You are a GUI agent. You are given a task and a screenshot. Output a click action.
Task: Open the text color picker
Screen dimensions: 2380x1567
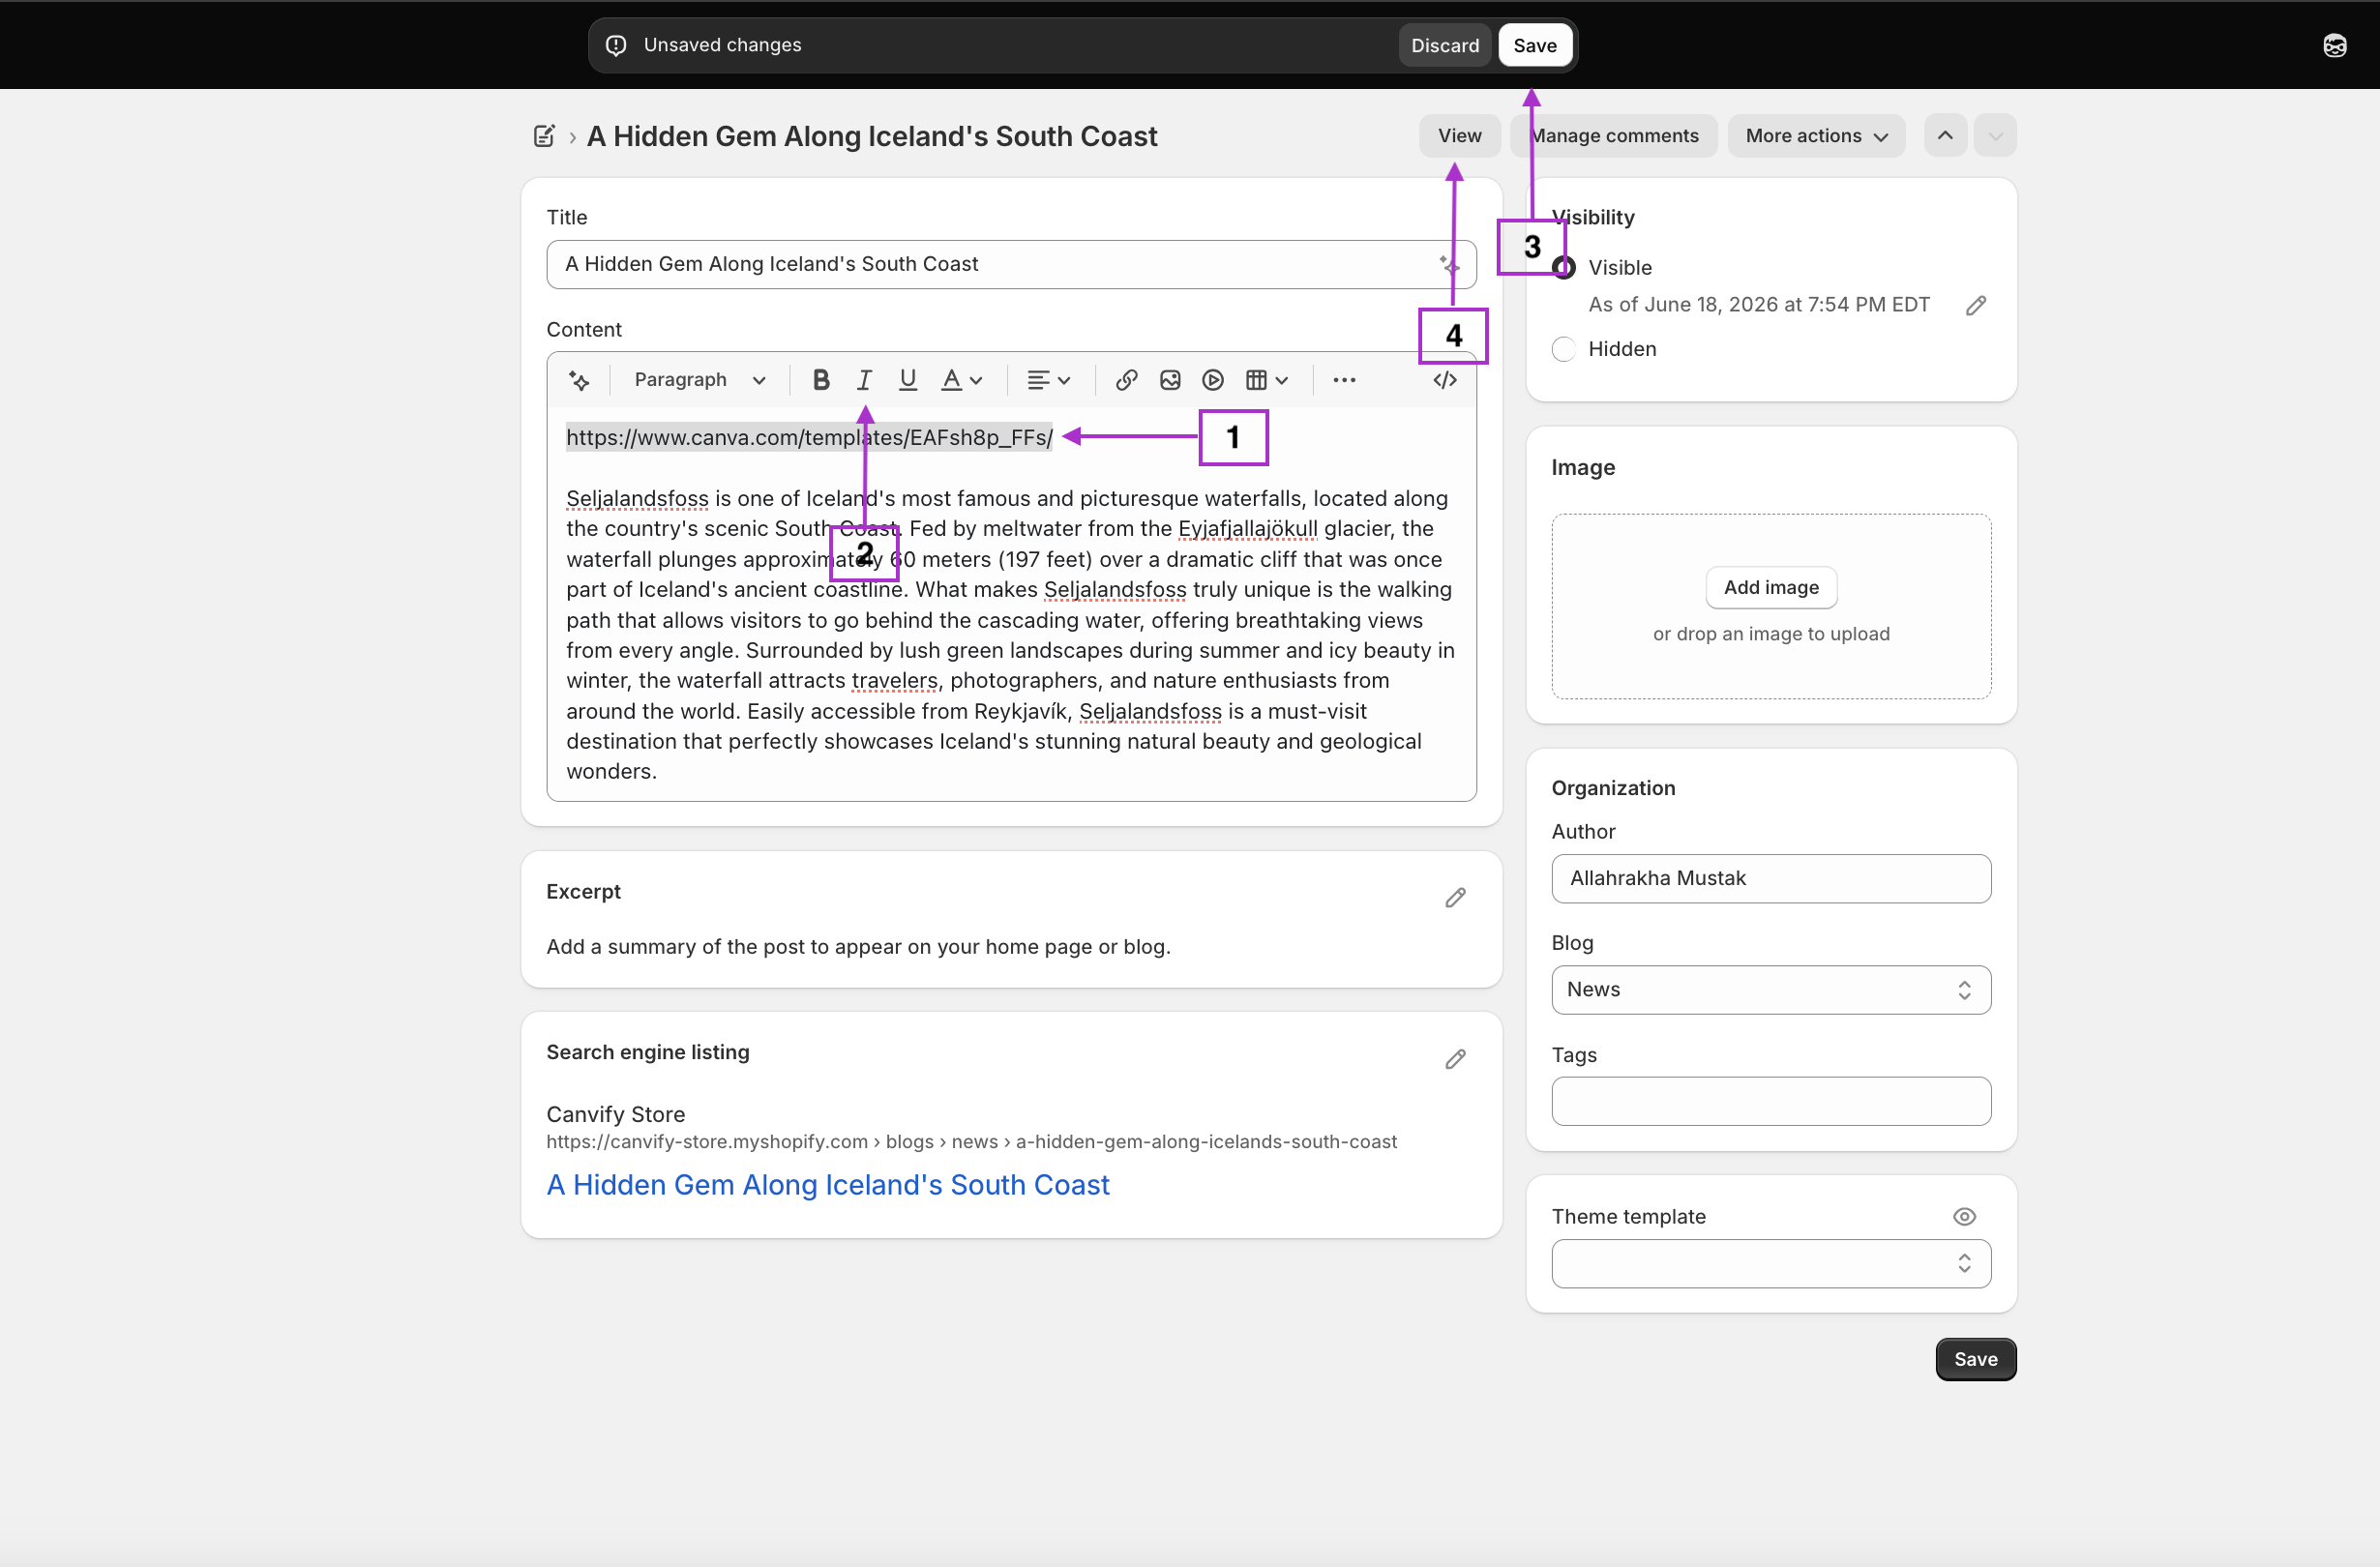pyautogui.click(x=962, y=380)
